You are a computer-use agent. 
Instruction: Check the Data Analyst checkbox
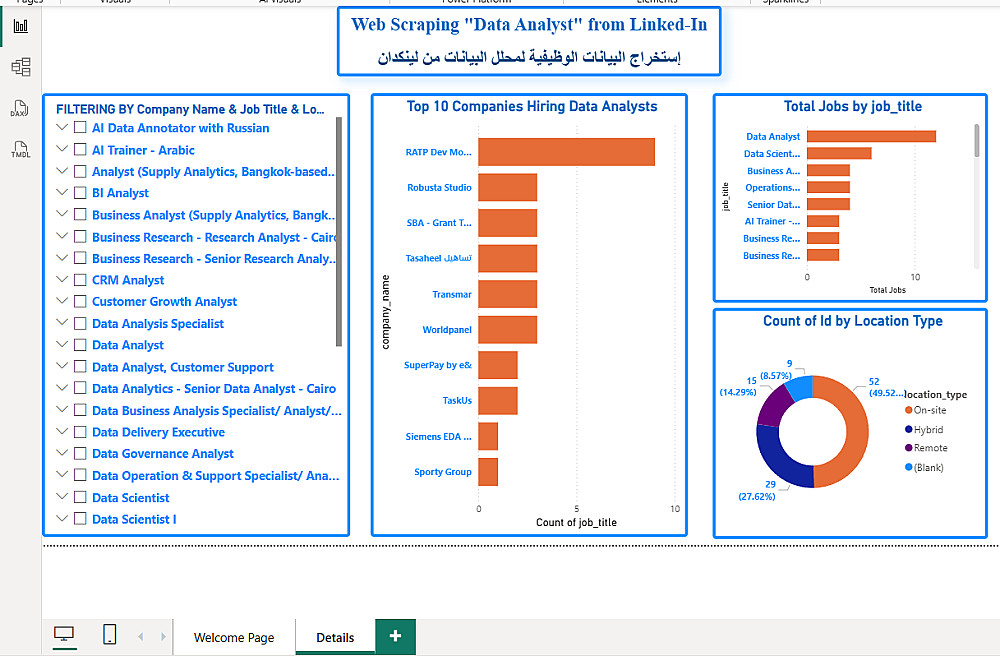click(80, 345)
